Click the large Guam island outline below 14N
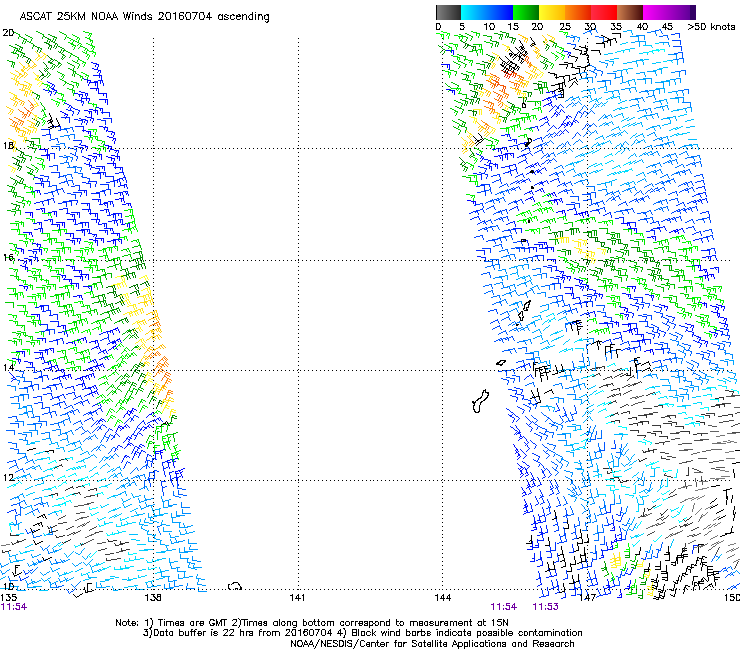The width and height of the screenshot is (740, 650). (480, 401)
